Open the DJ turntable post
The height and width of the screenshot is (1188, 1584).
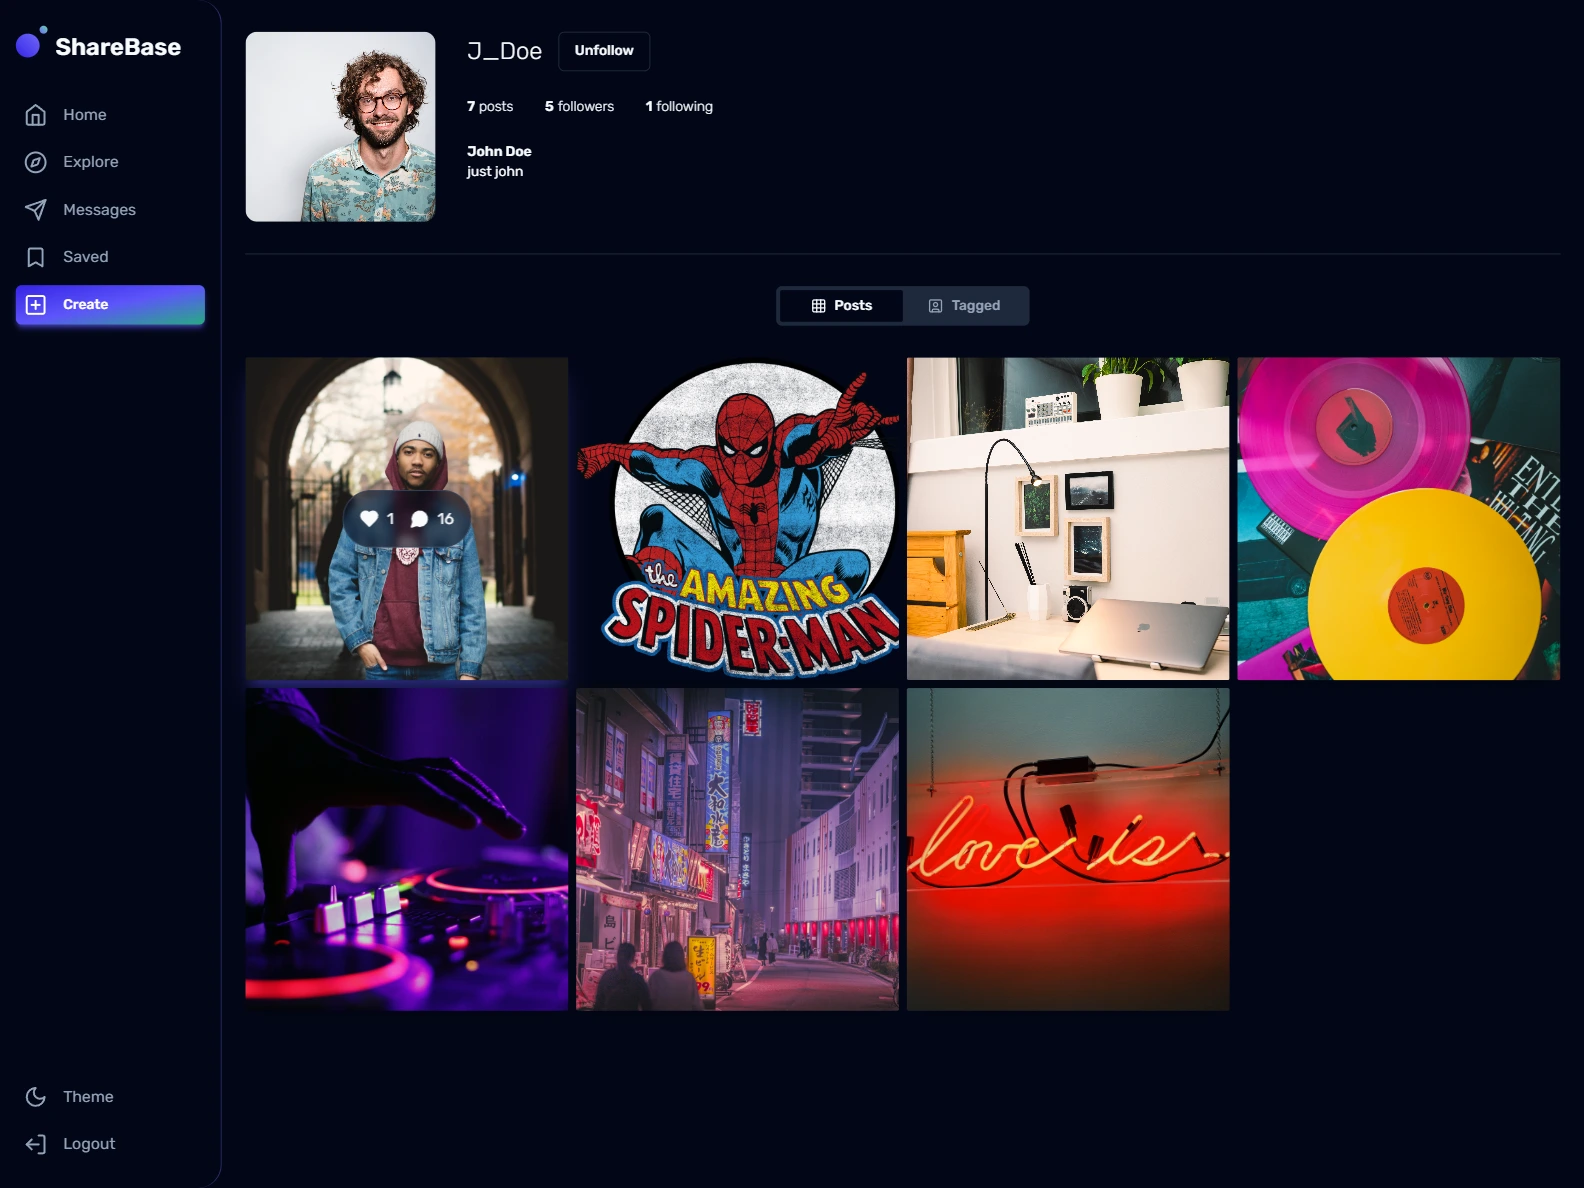(407, 849)
